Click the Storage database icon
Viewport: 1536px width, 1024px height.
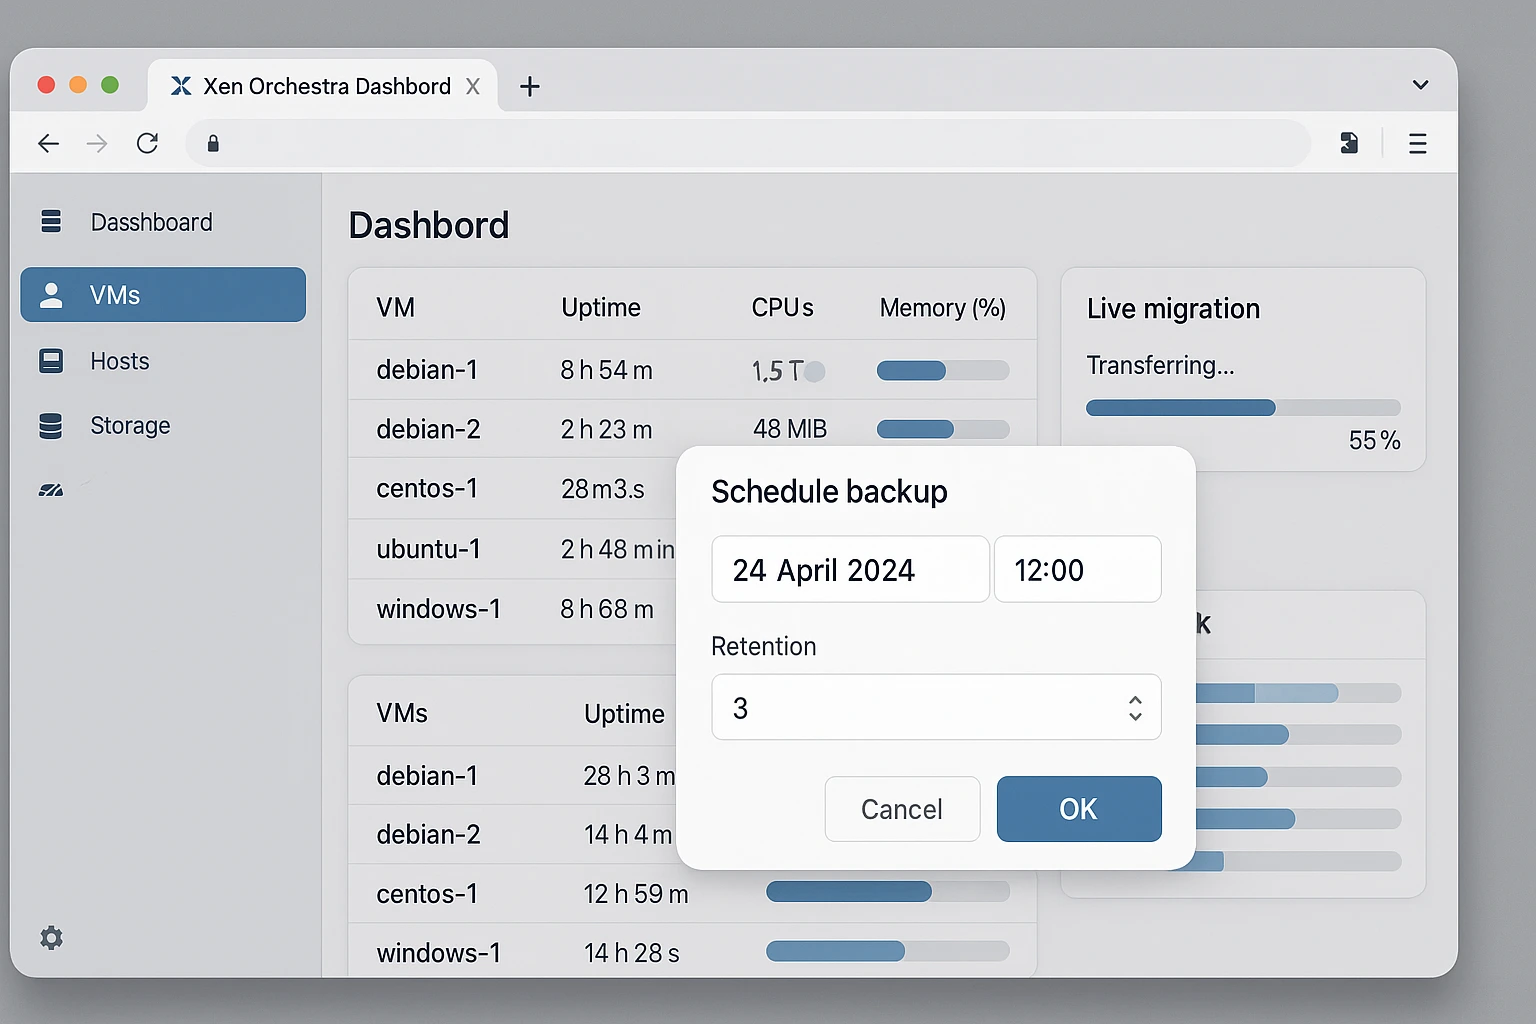point(51,426)
